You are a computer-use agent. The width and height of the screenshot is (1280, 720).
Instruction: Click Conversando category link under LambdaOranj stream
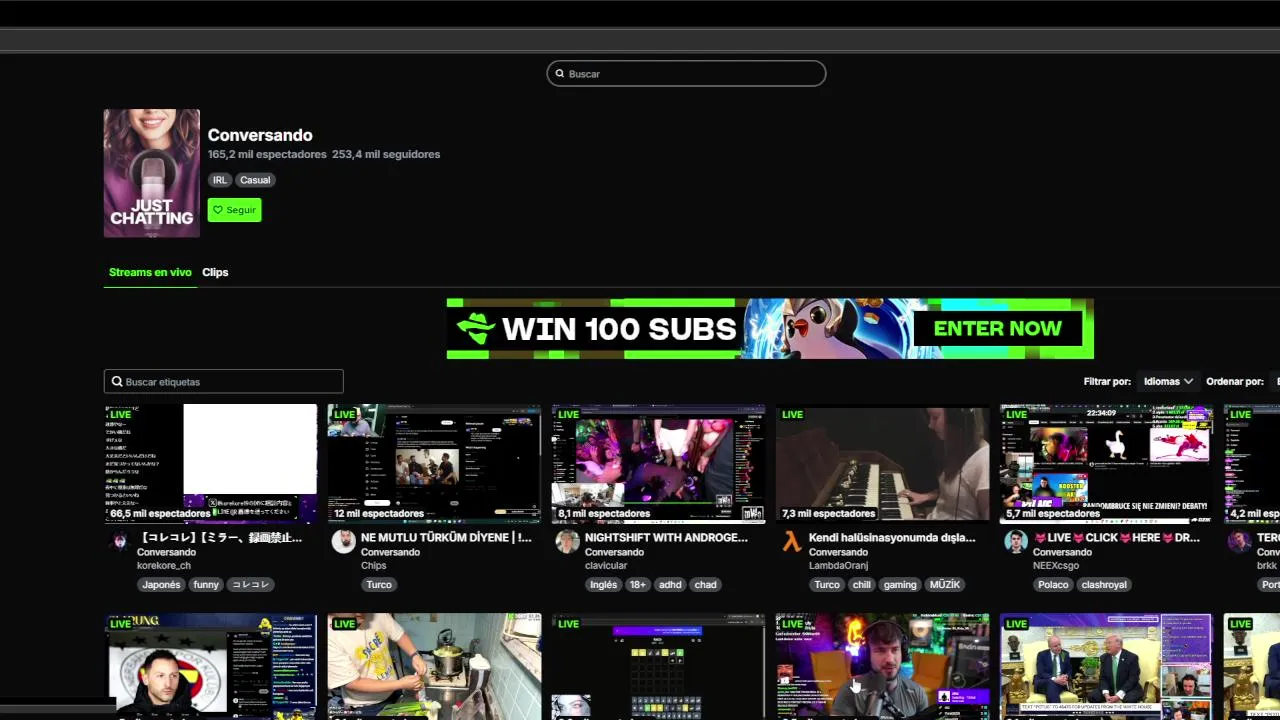point(838,552)
